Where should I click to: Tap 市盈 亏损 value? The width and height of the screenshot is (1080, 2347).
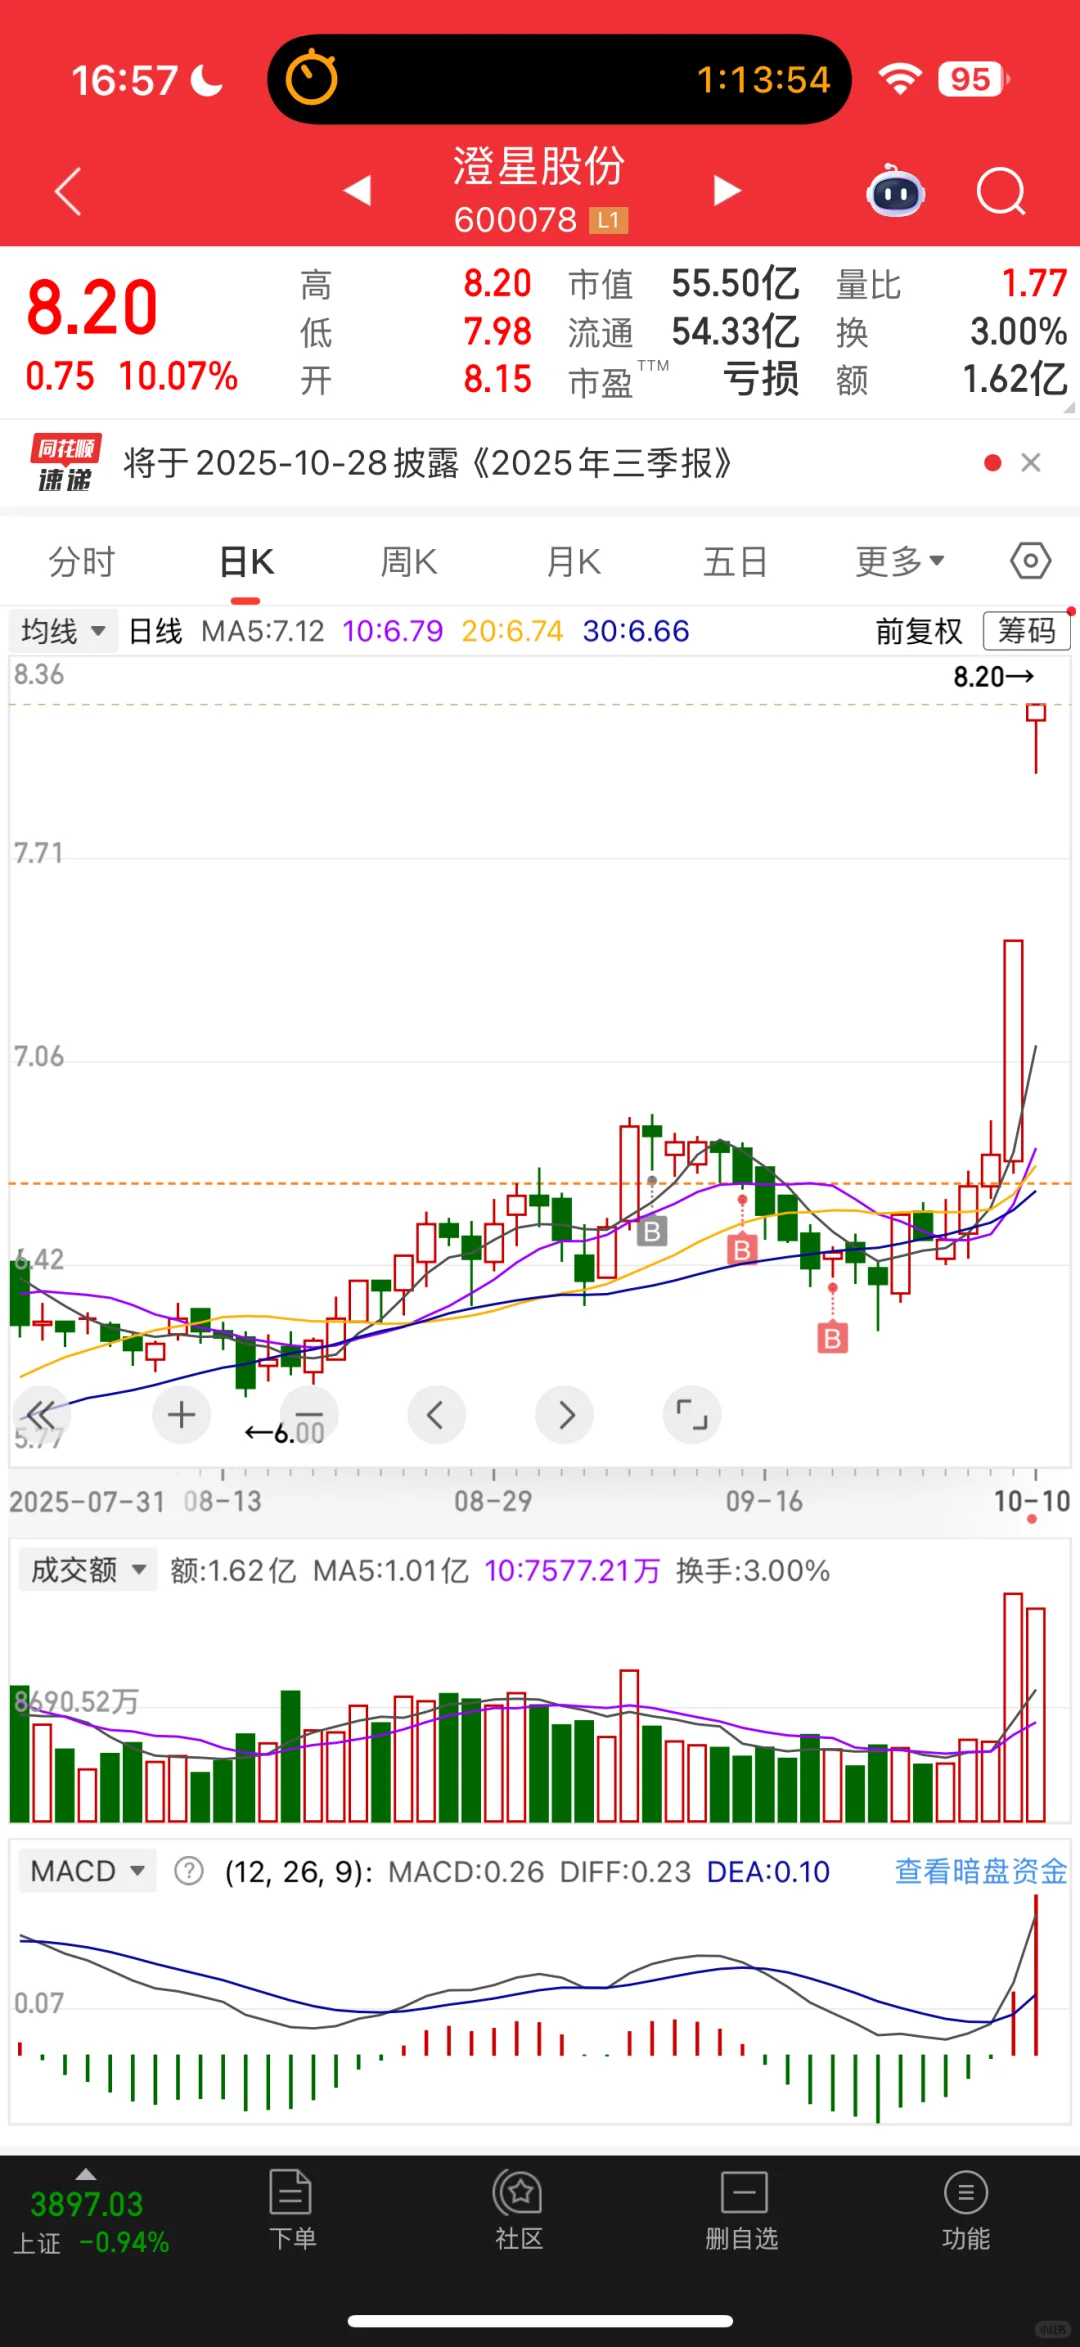[x=761, y=380]
